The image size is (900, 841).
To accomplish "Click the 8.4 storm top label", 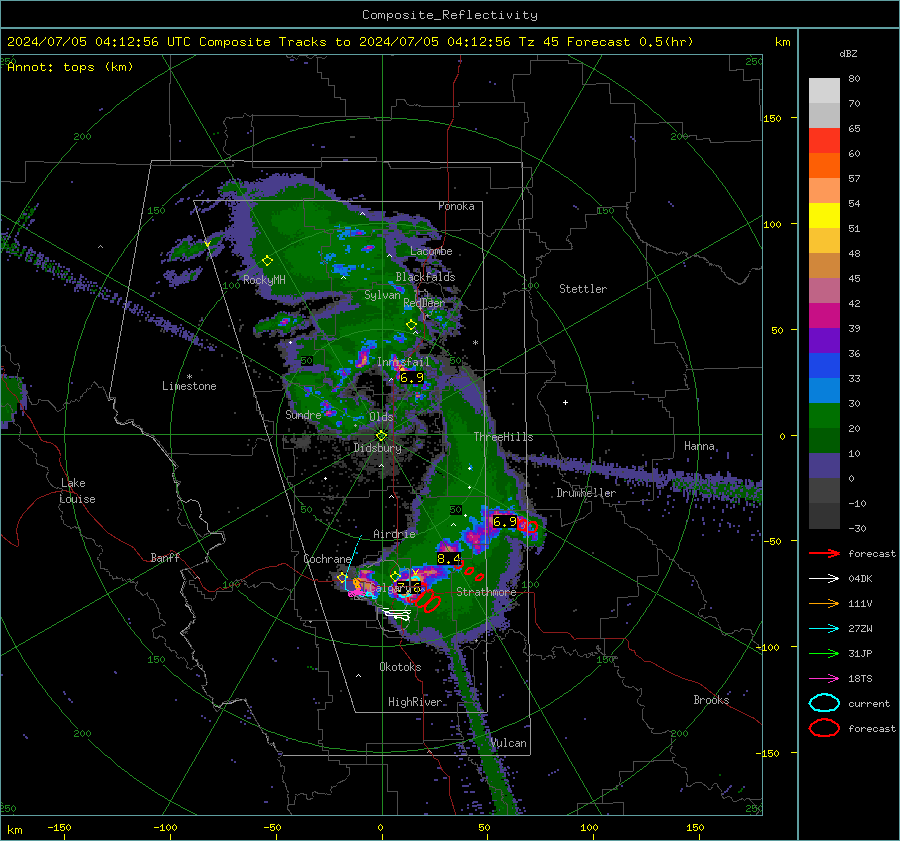I will 449,559.
